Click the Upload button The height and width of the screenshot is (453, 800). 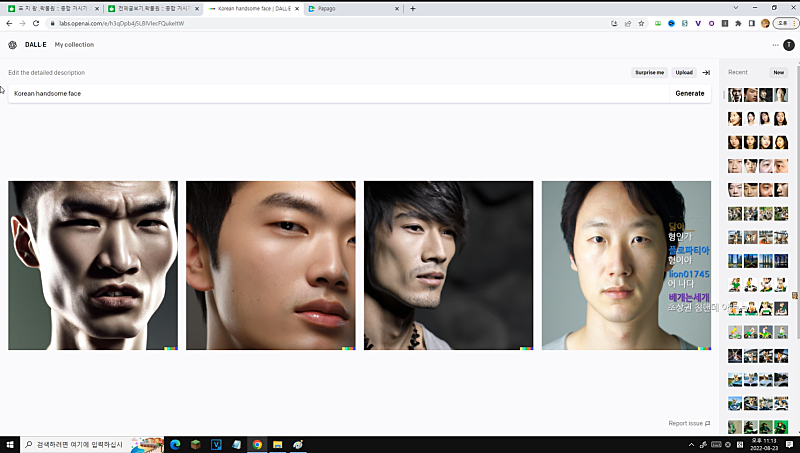[x=684, y=72]
